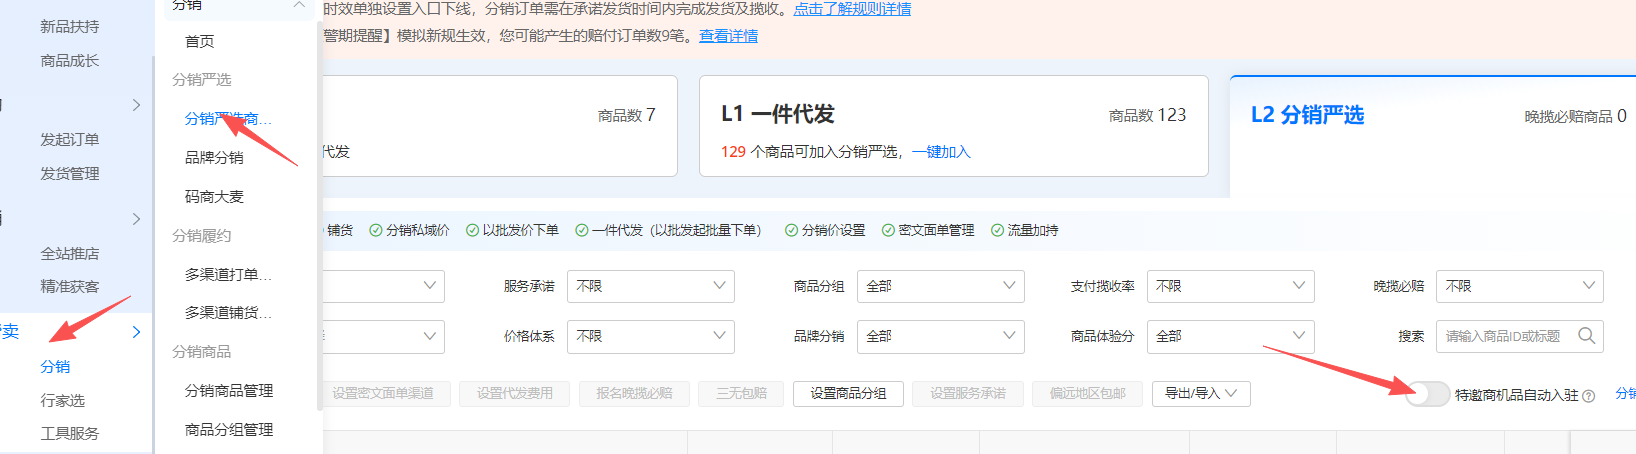The width and height of the screenshot is (1636, 454).
Task: Select 分销 in the left sidebar
Action: (x=55, y=367)
